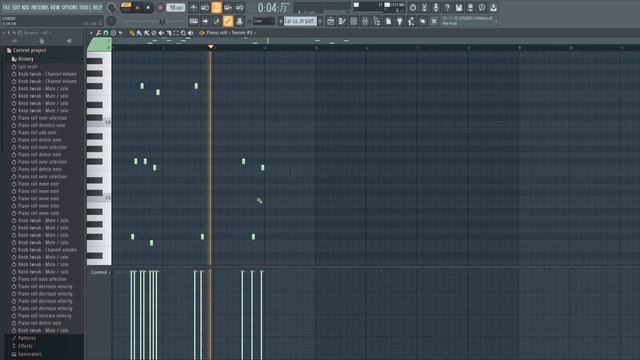Toggle loop recording button

(x=239, y=7)
